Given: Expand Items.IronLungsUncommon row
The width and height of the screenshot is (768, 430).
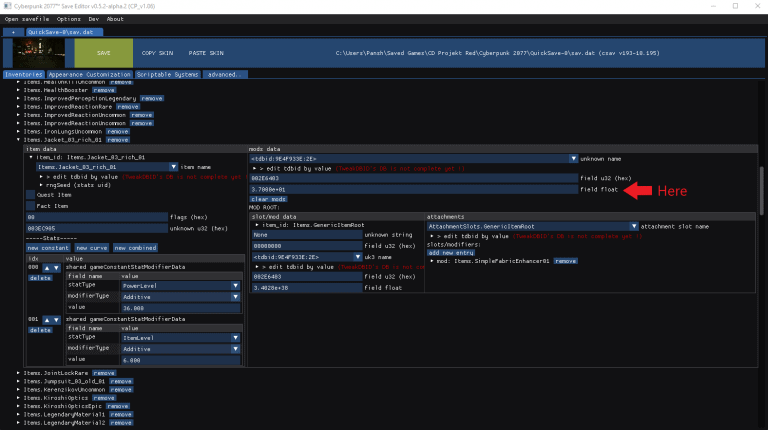Looking at the screenshot, I should click(18, 131).
